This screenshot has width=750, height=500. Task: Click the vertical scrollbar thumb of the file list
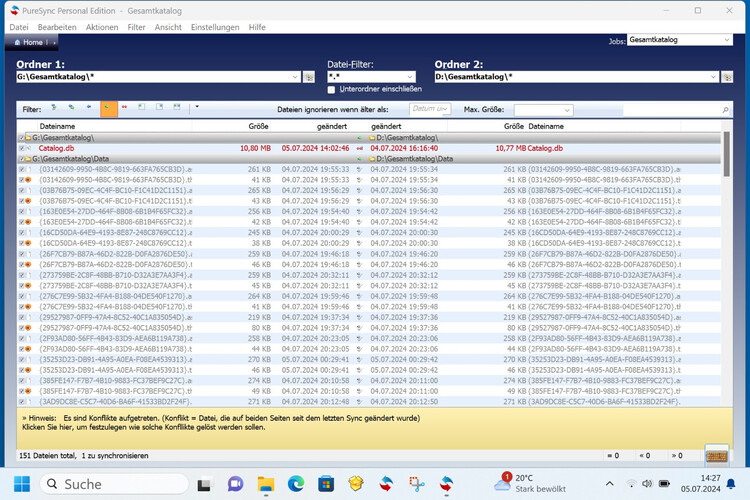[727, 154]
